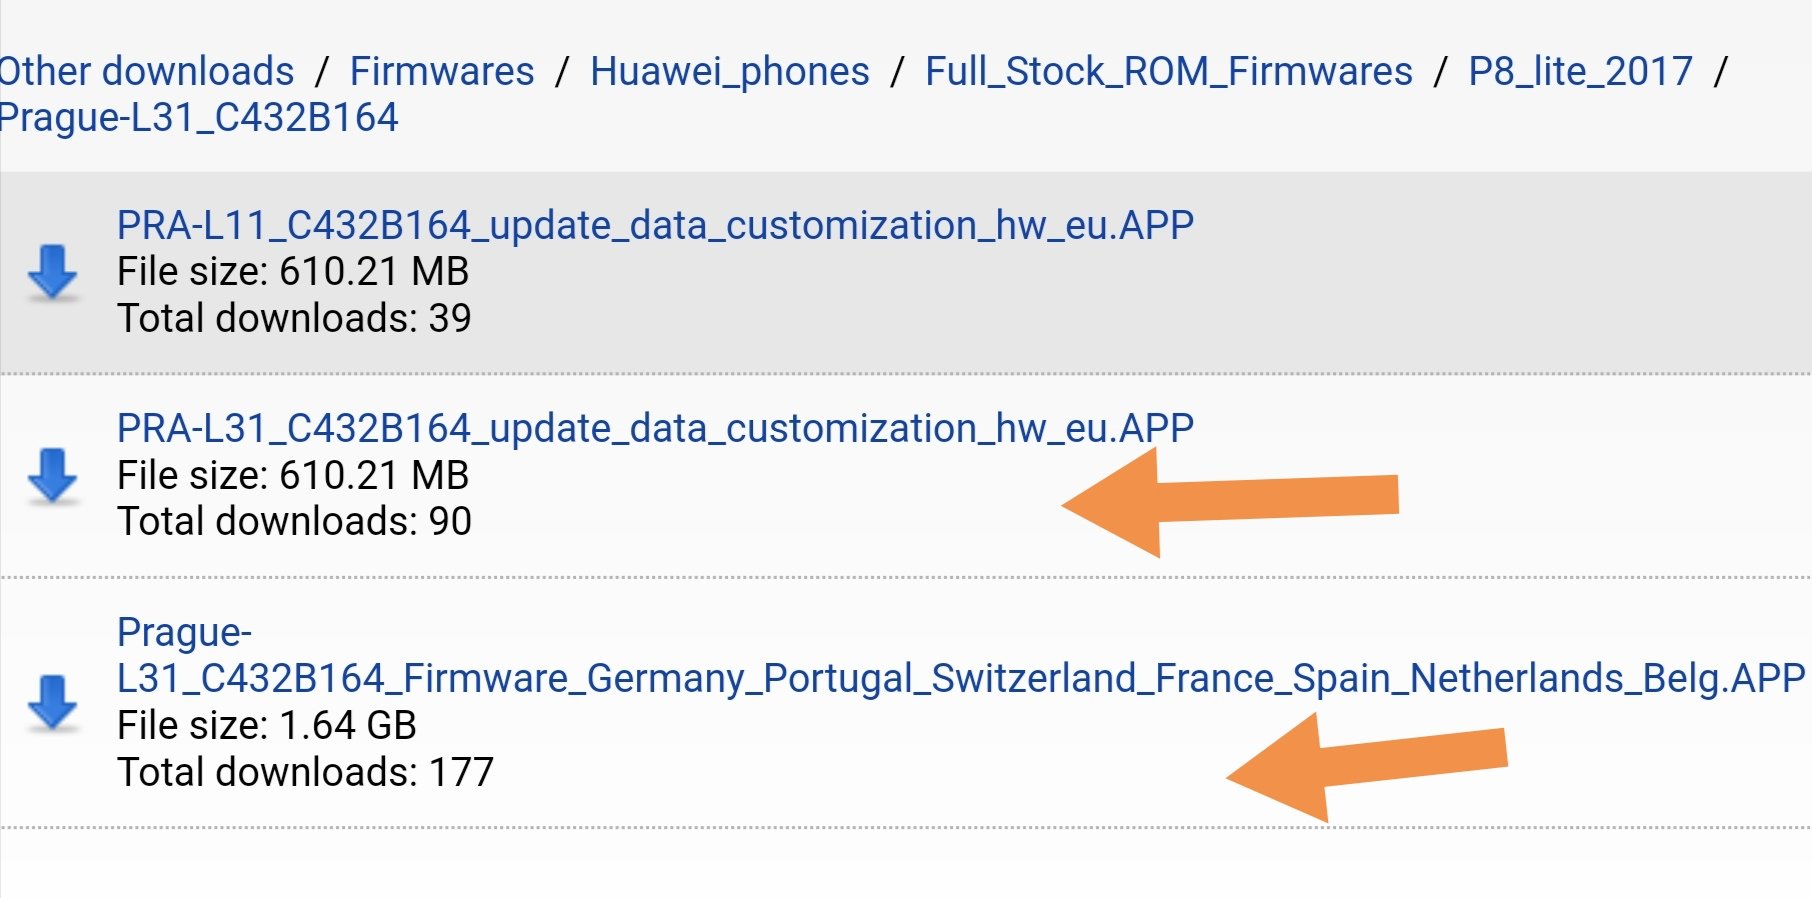The width and height of the screenshot is (1812, 898).
Task: Open the P8_lite_2017 breadcrumb
Action: [x=1580, y=72]
